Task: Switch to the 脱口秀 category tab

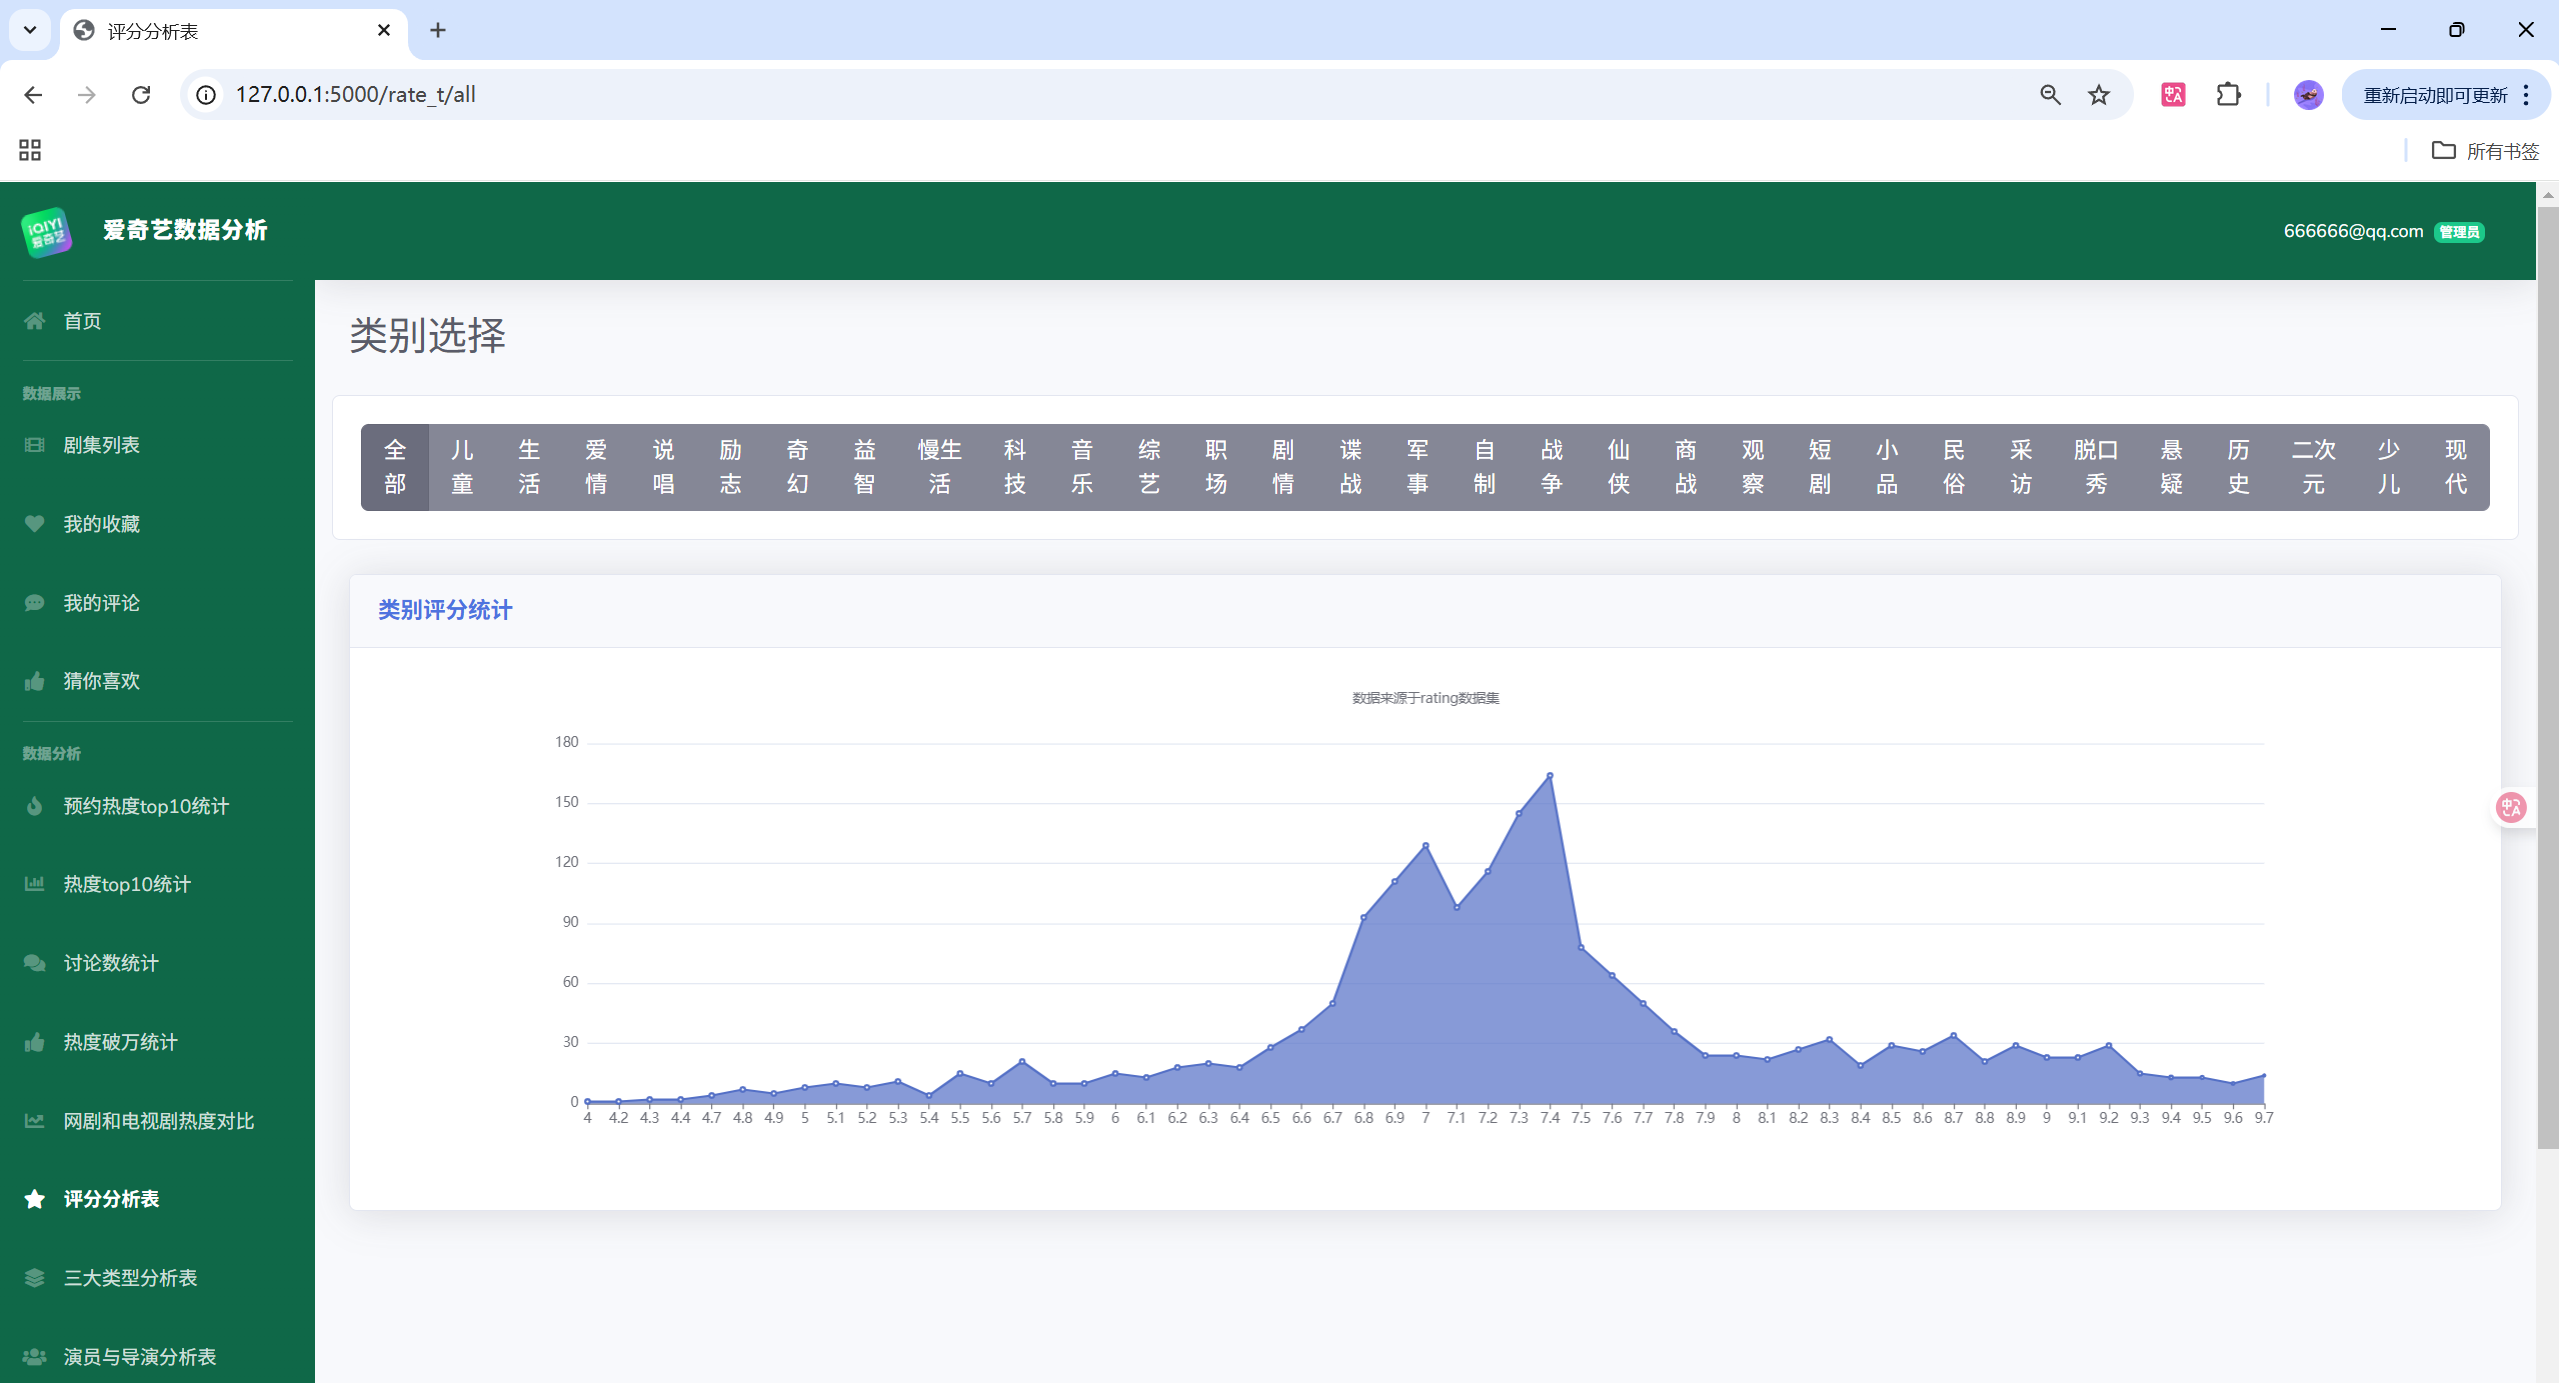Action: tap(2095, 467)
